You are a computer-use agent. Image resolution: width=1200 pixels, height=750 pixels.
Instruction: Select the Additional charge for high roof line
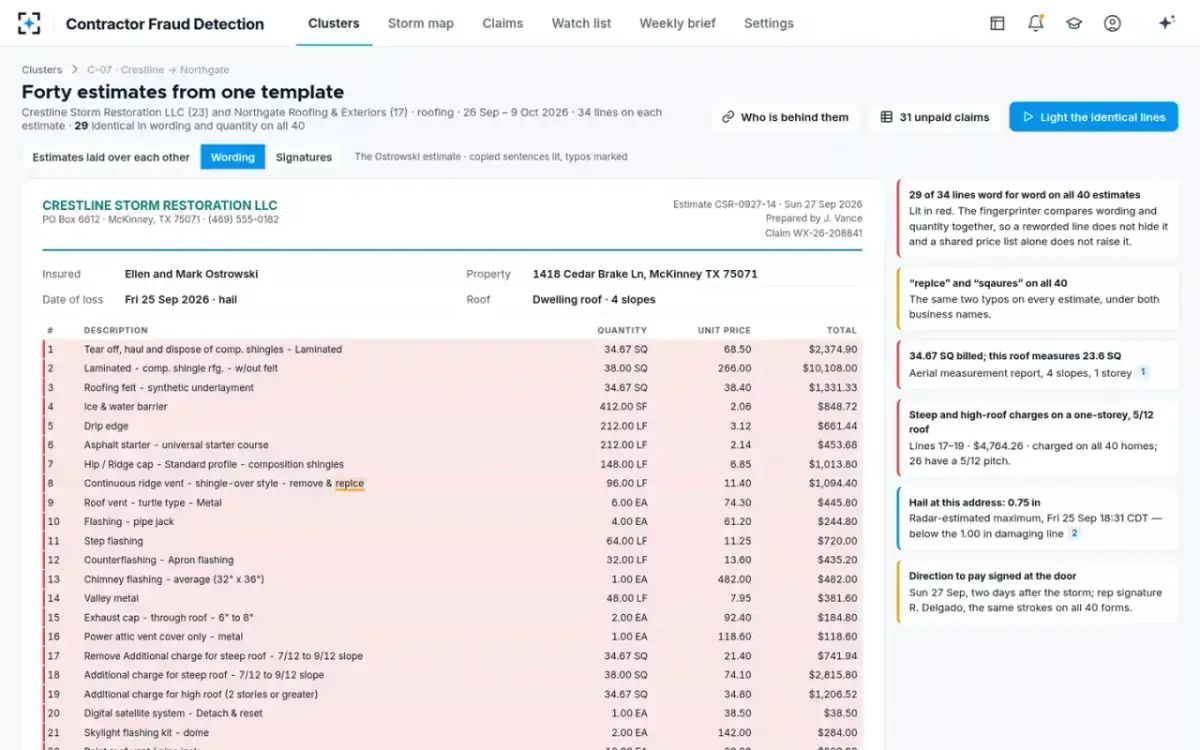click(x=452, y=695)
